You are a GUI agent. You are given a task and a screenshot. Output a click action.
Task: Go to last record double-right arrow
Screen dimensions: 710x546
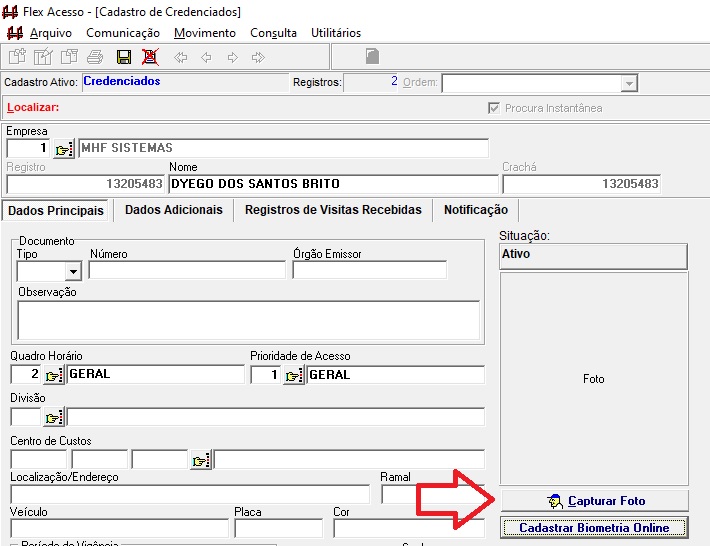tap(258, 57)
